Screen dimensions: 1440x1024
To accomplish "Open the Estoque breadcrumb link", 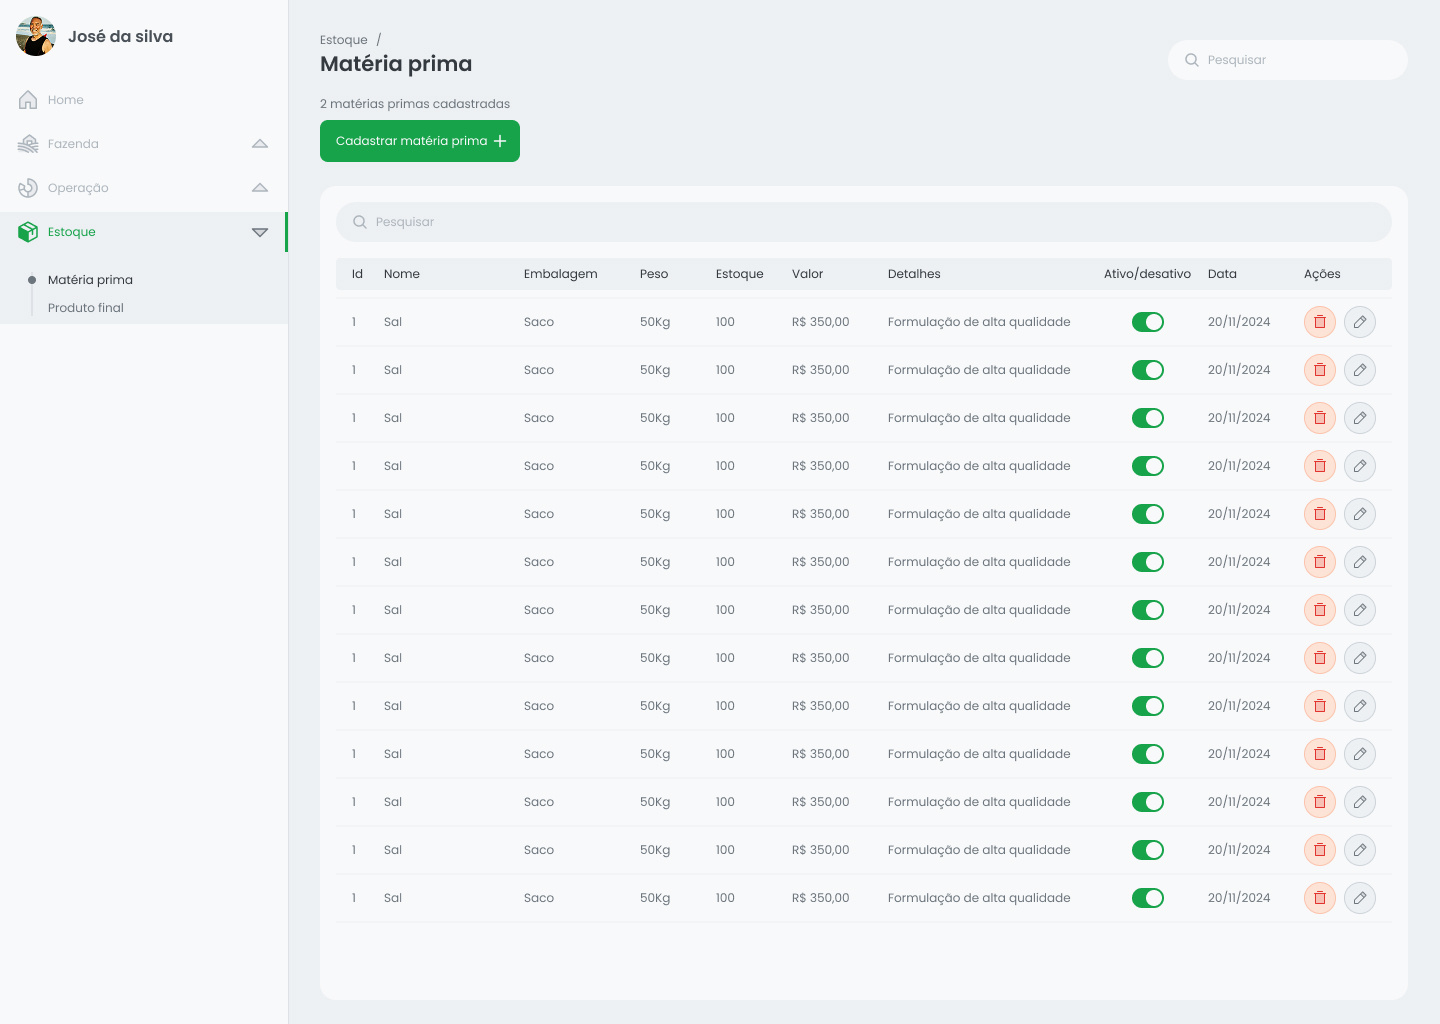I will coord(344,39).
